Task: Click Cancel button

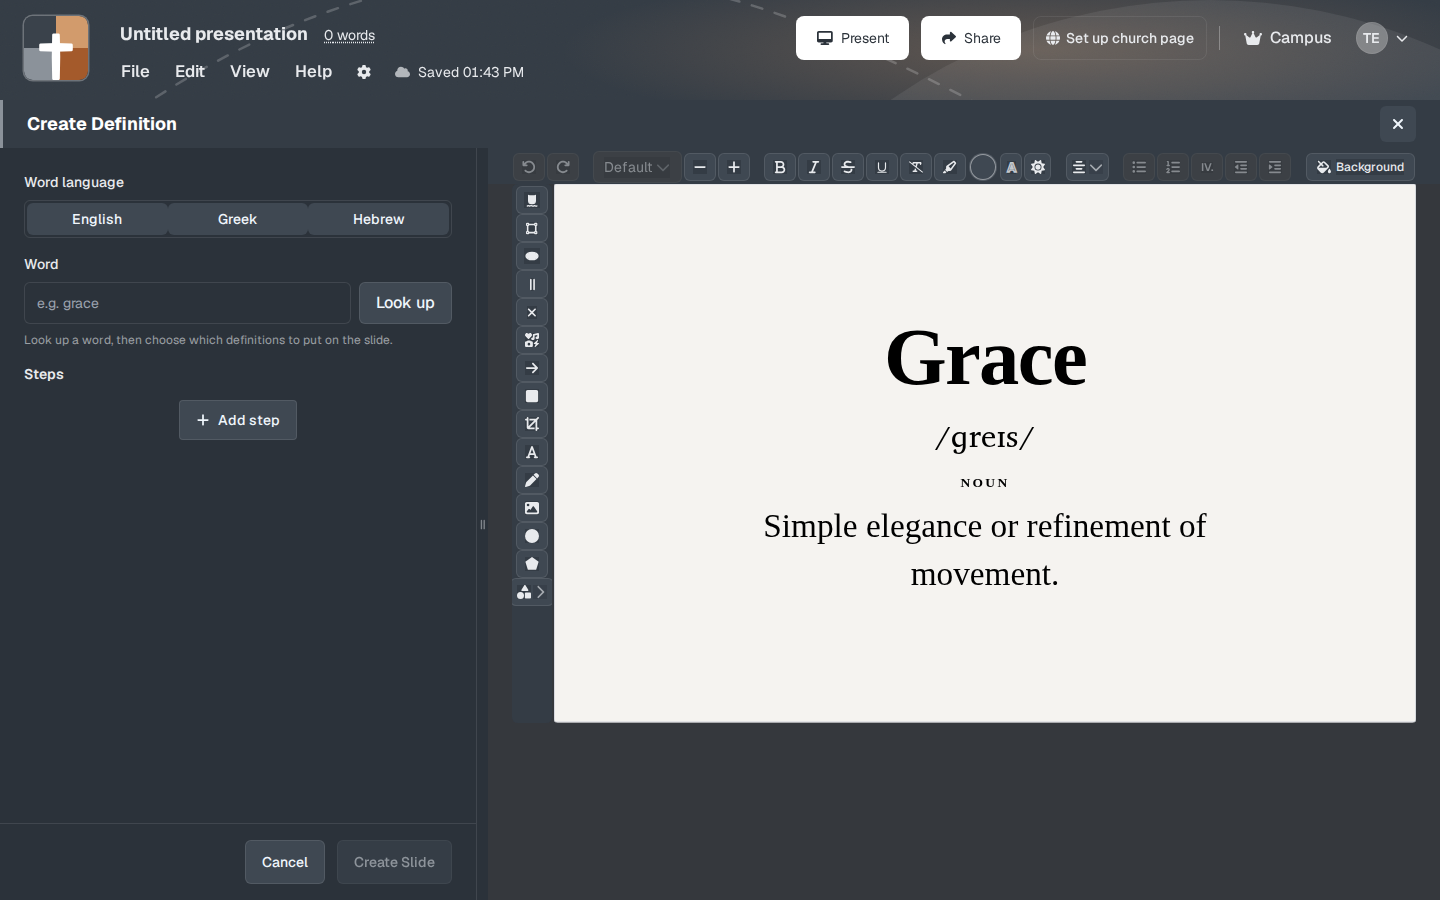Action: pos(285,862)
